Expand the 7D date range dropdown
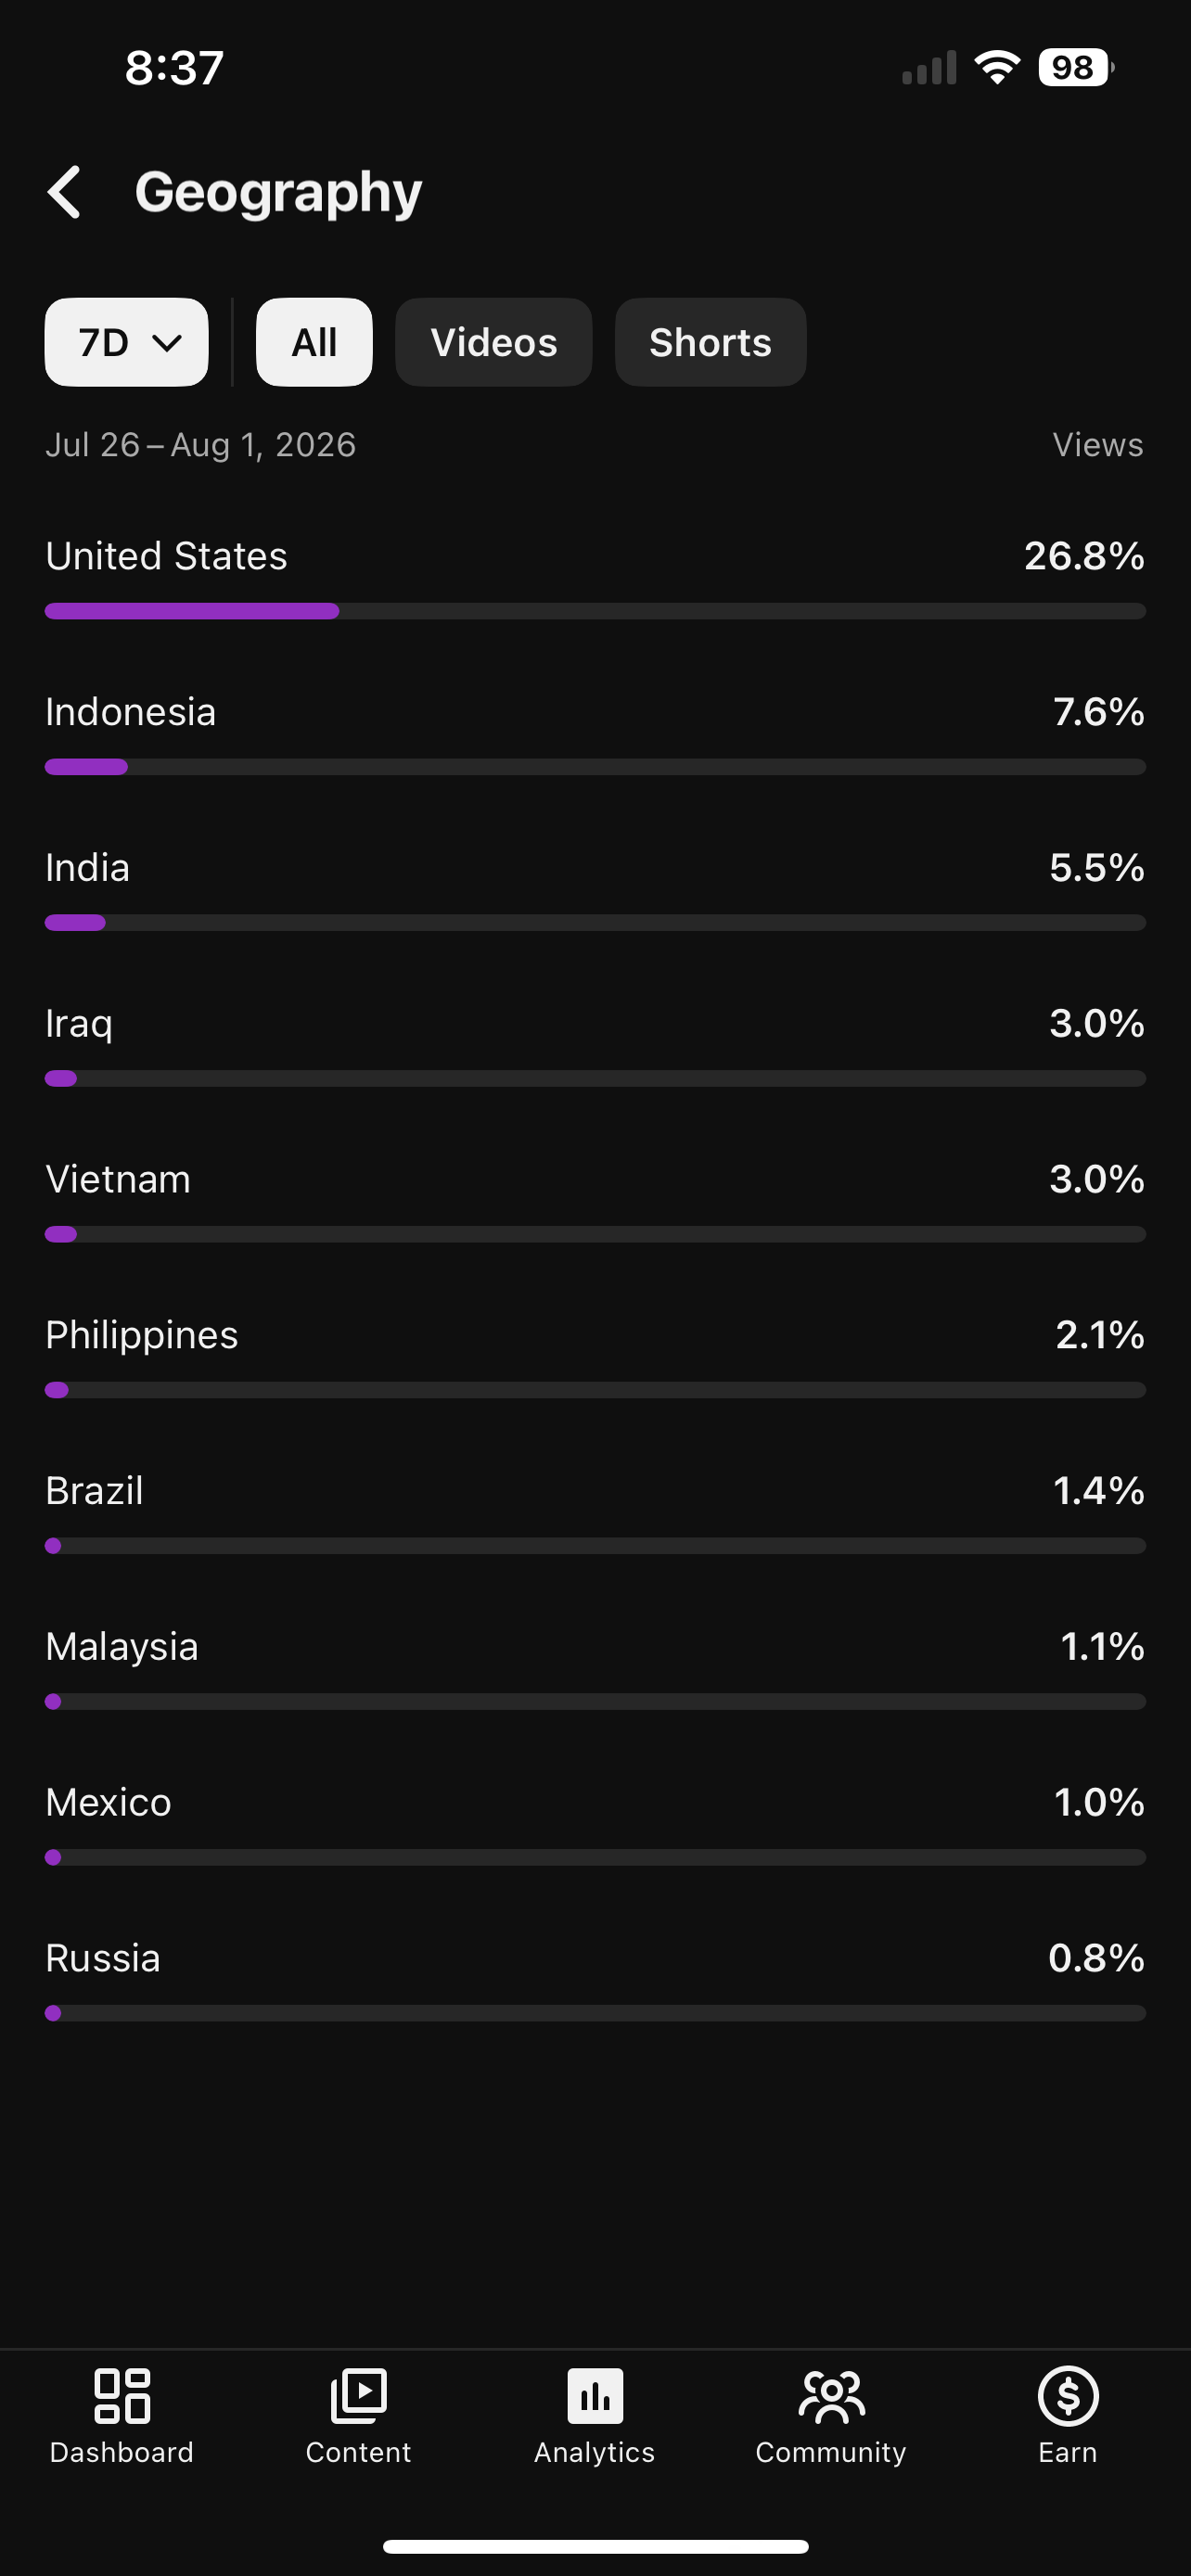 pos(127,342)
